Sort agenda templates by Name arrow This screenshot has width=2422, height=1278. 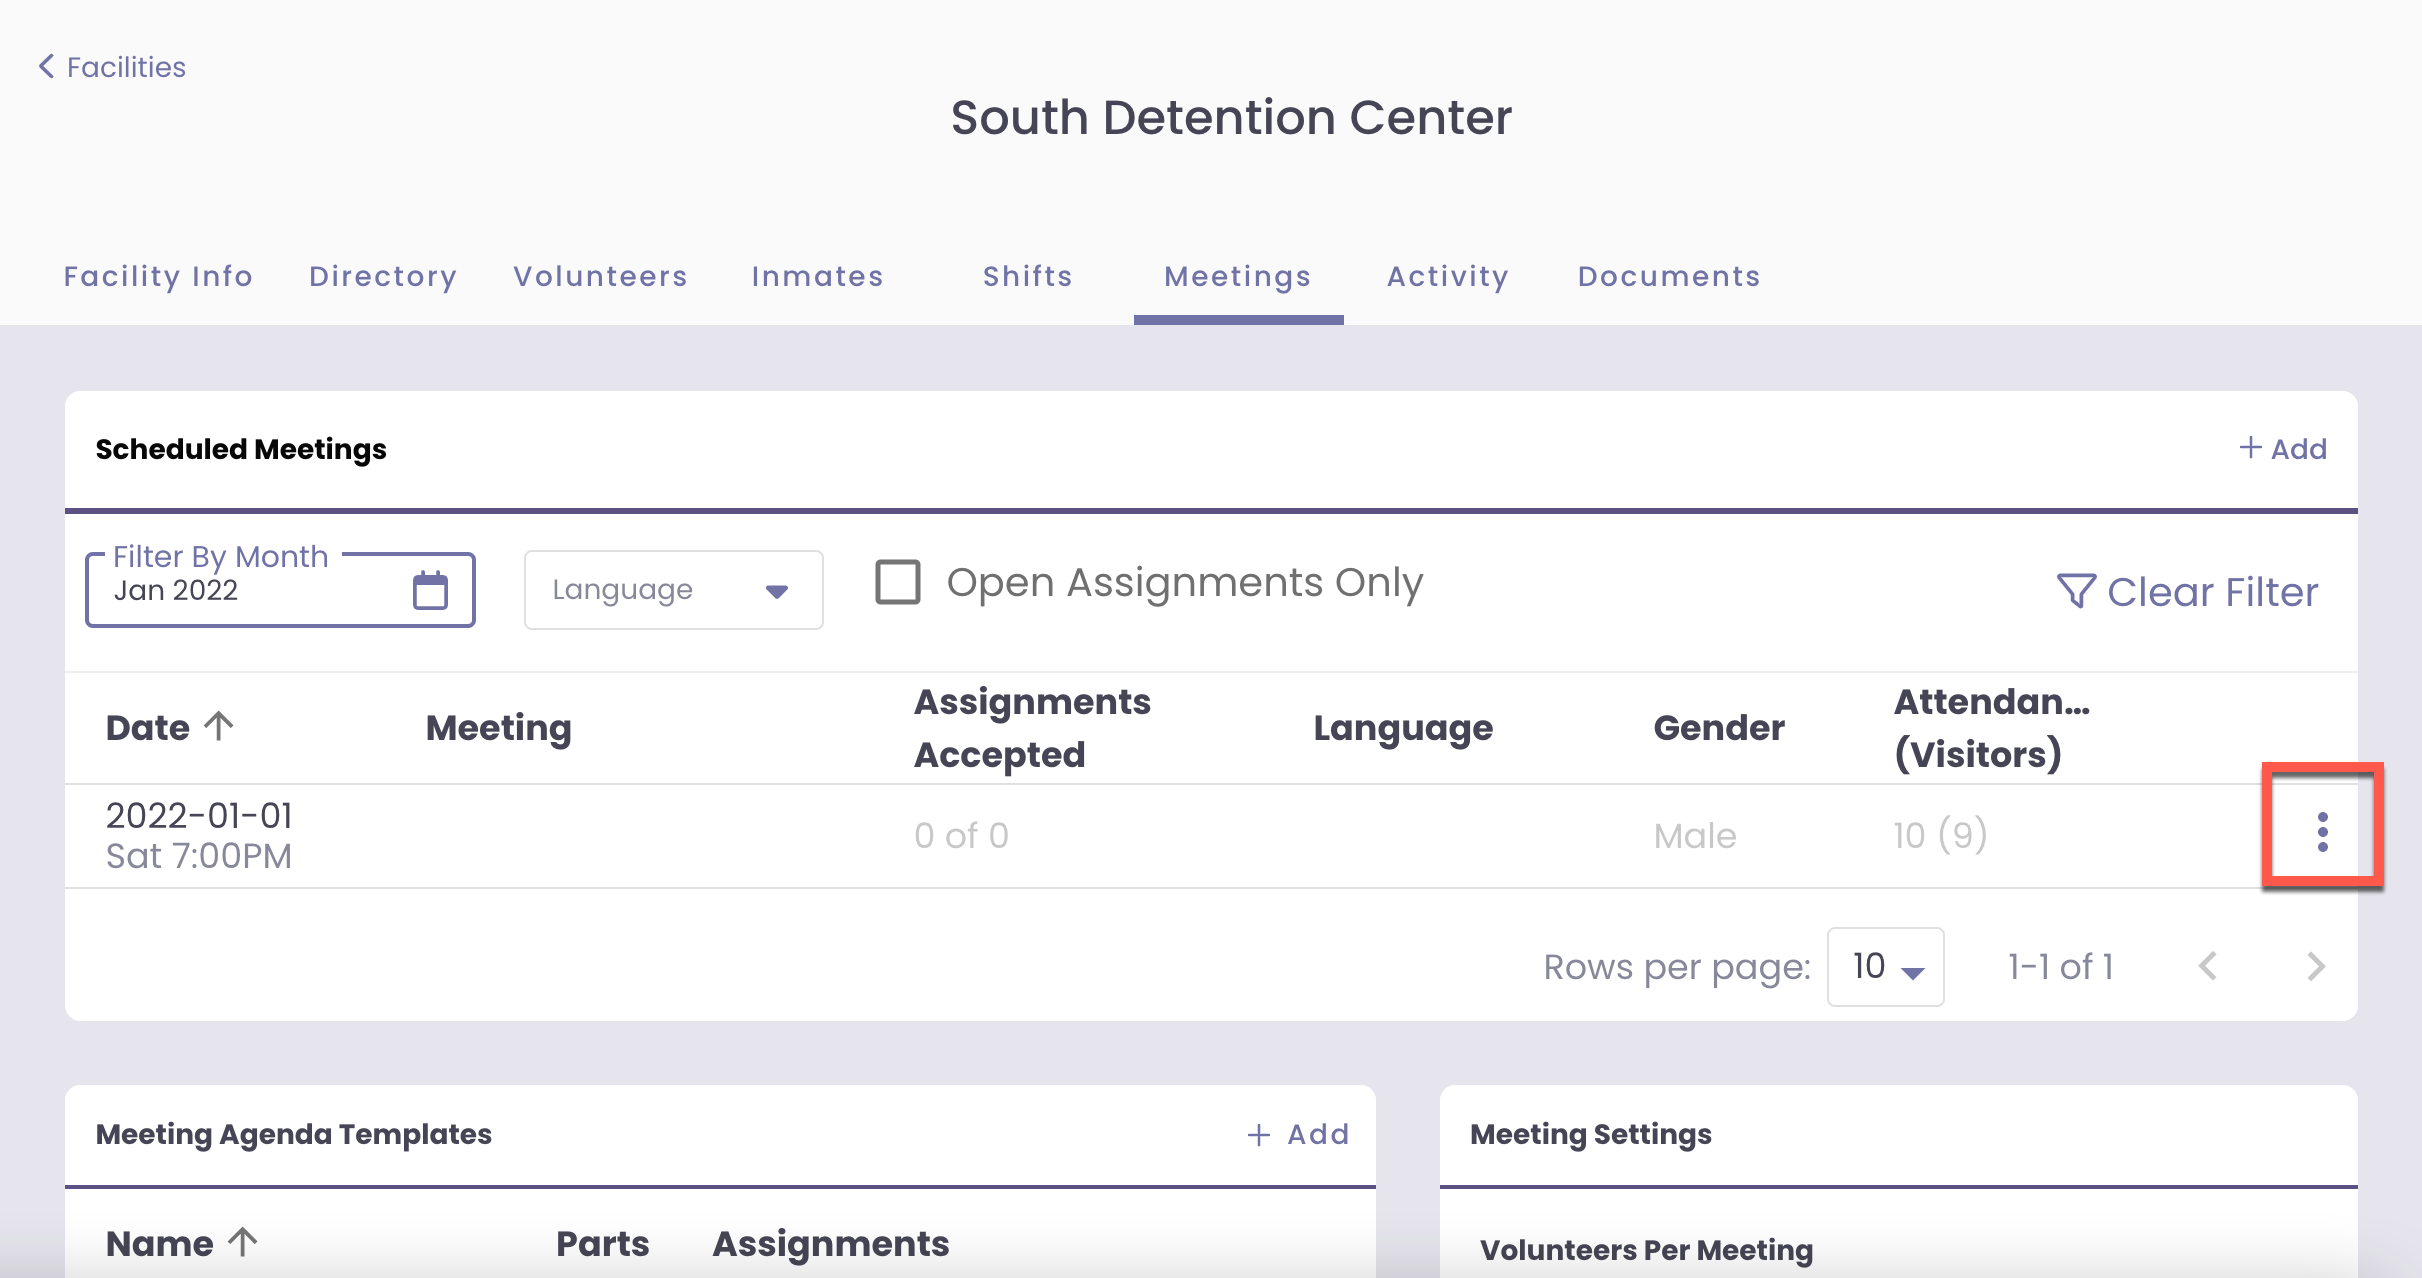click(243, 1242)
